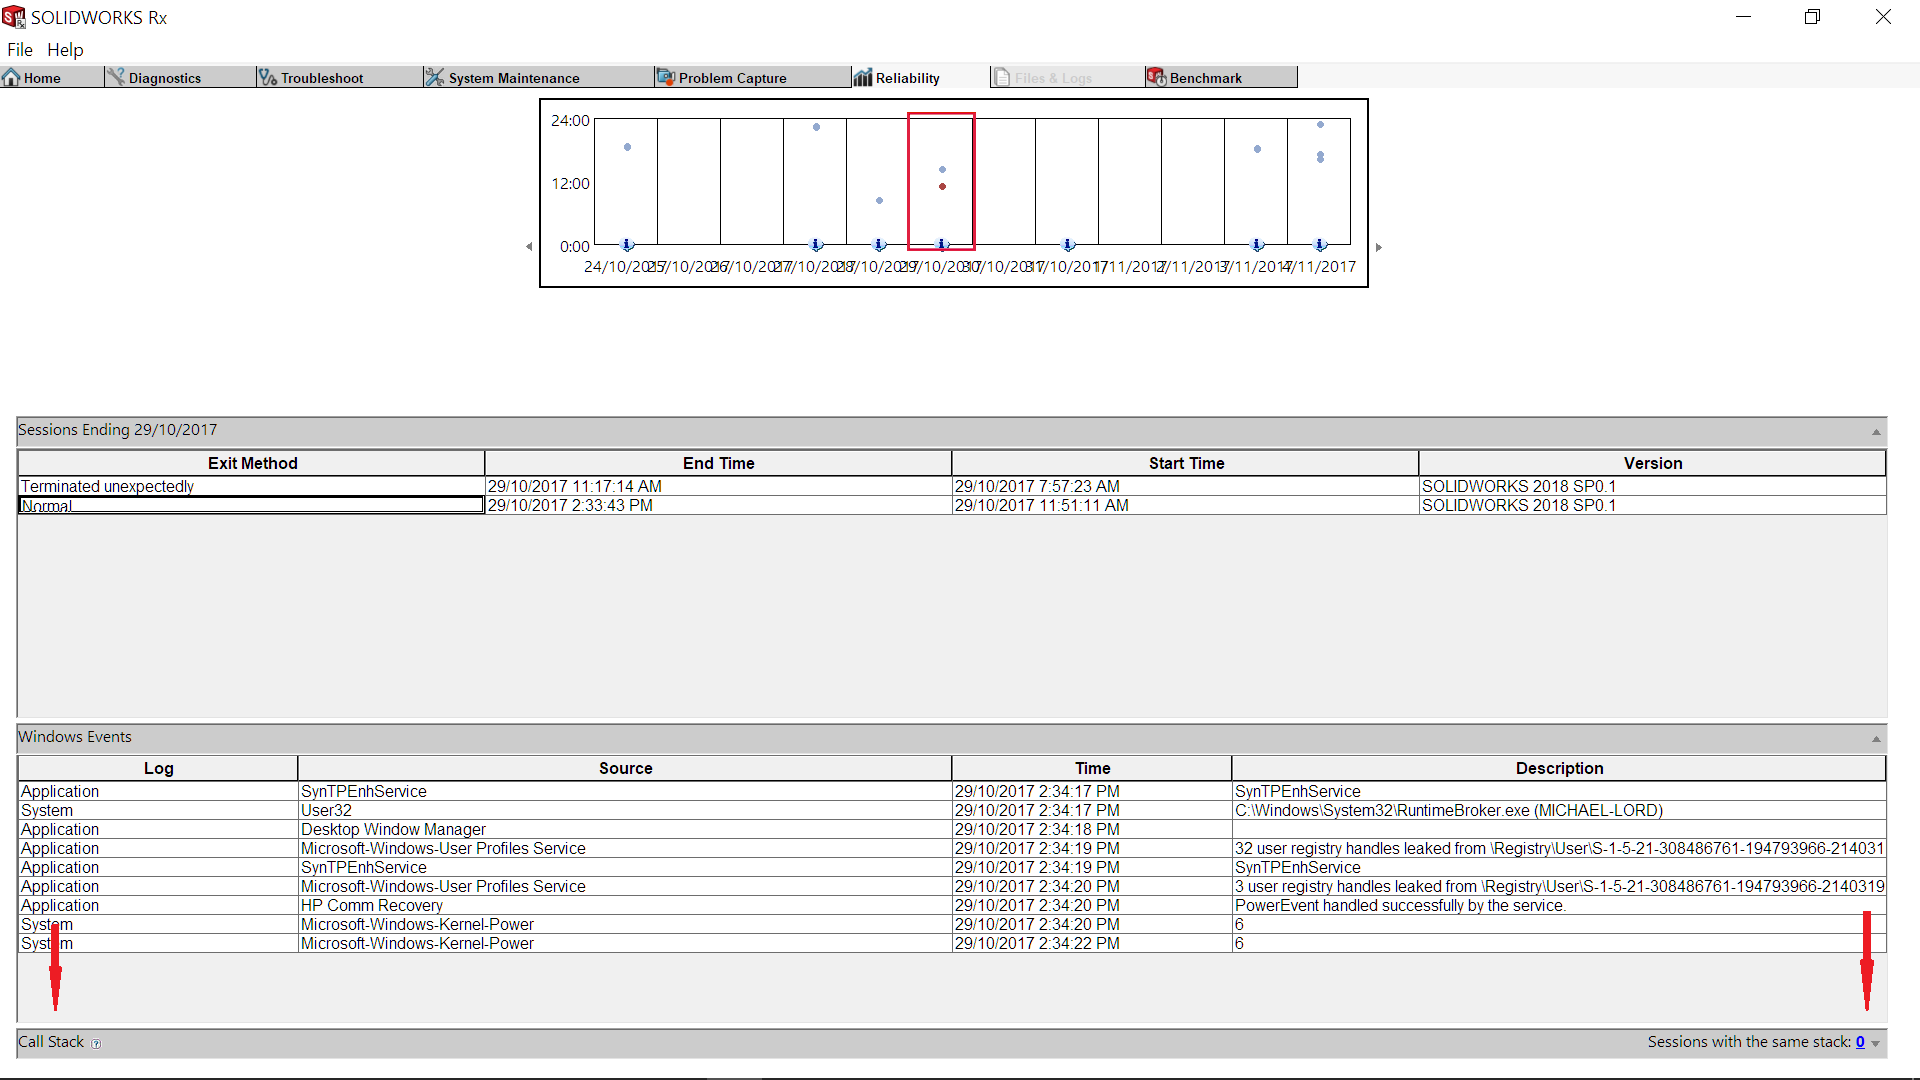
Task: Click the Problem Capture camera icon
Action: point(665,77)
